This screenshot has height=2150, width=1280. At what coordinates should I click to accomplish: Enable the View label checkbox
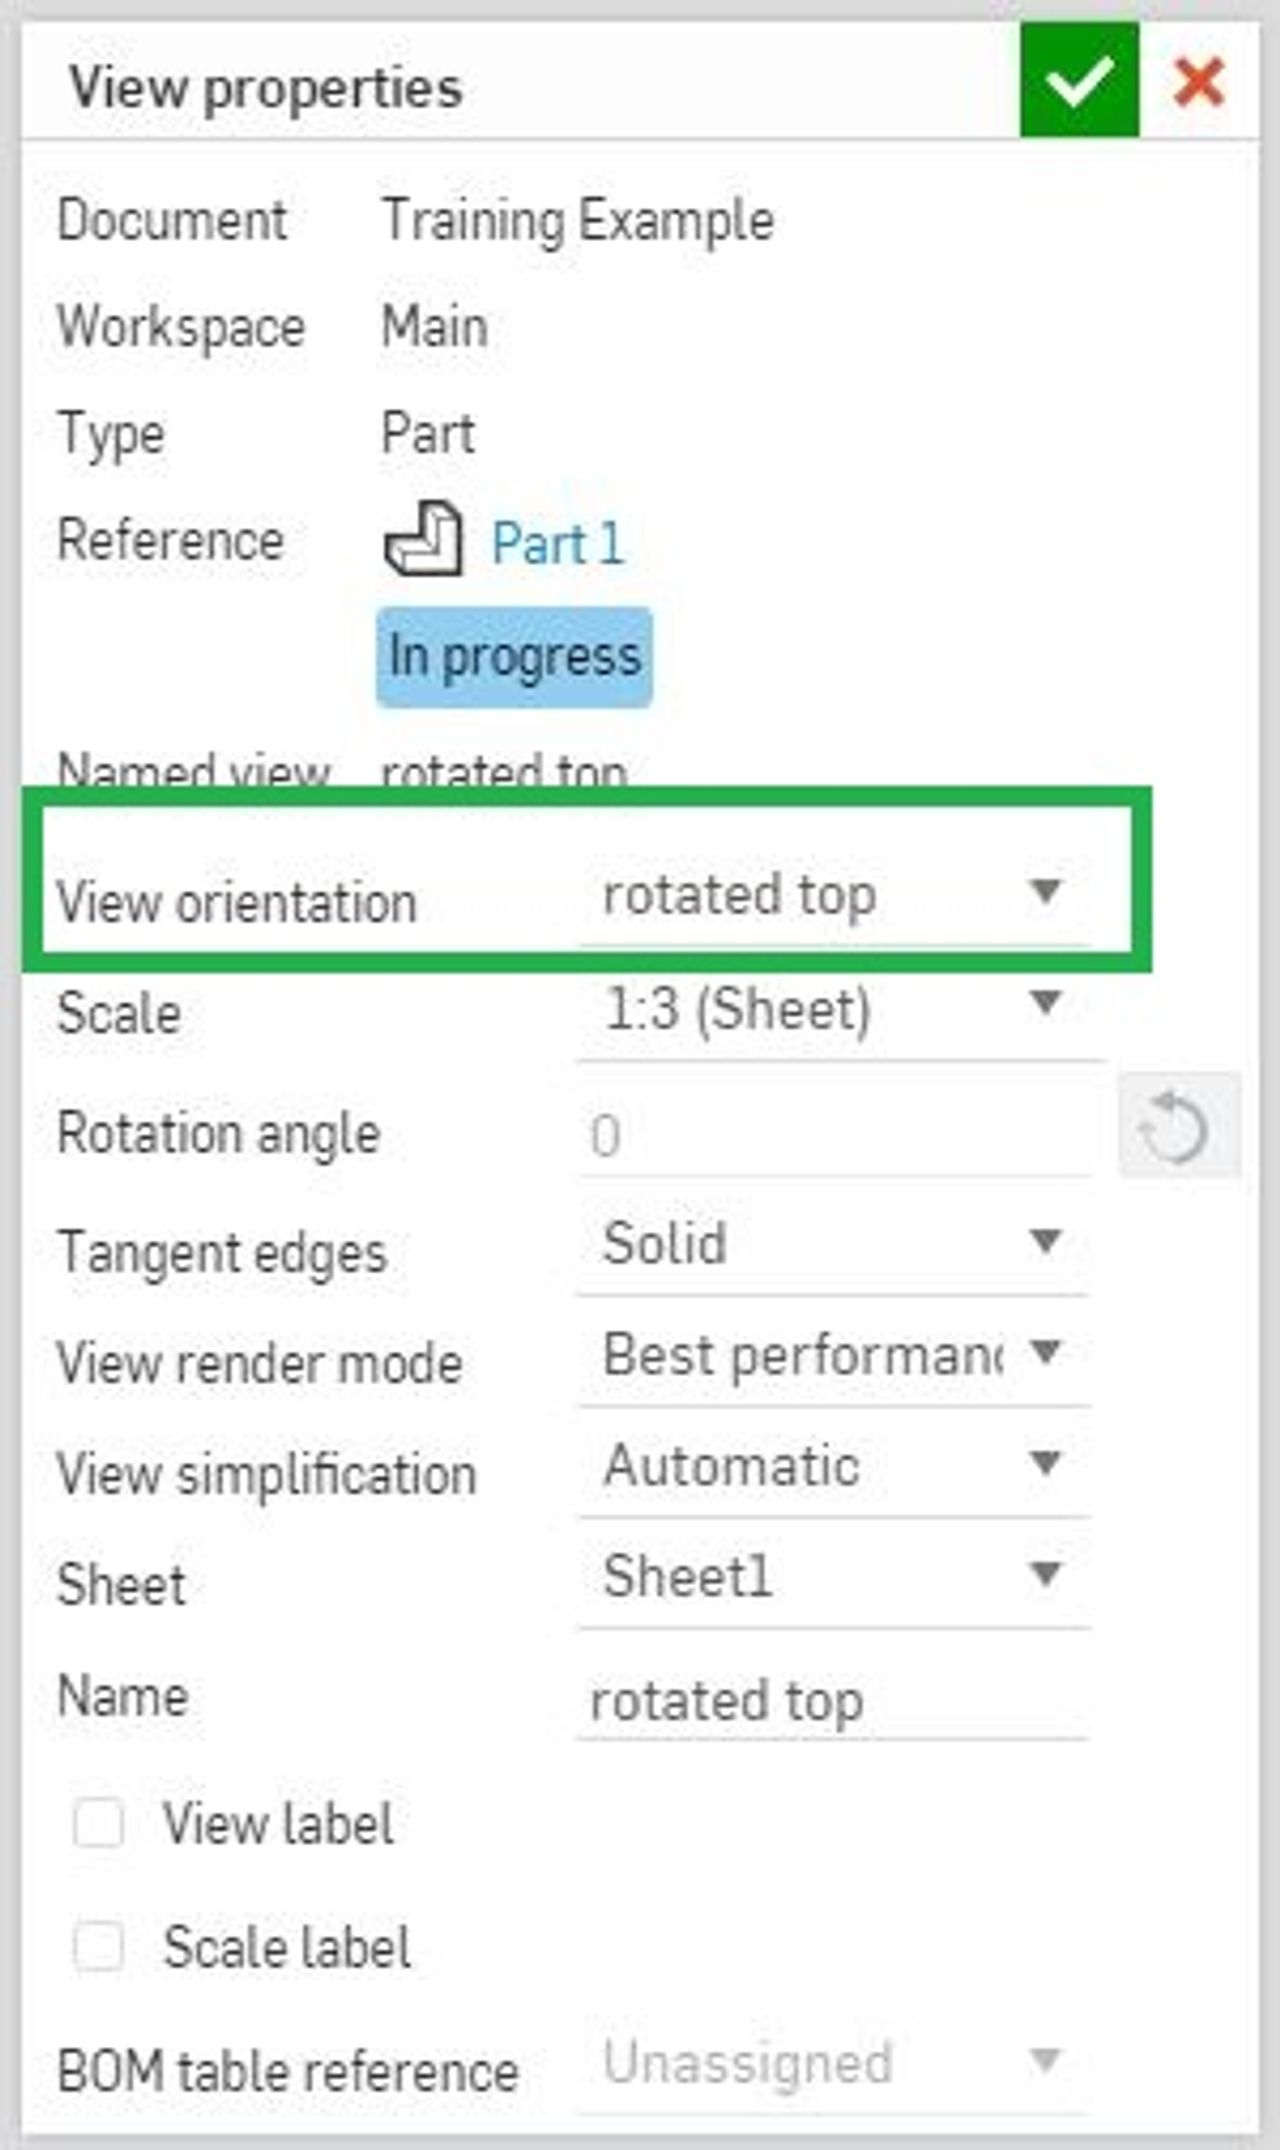pos(99,1820)
